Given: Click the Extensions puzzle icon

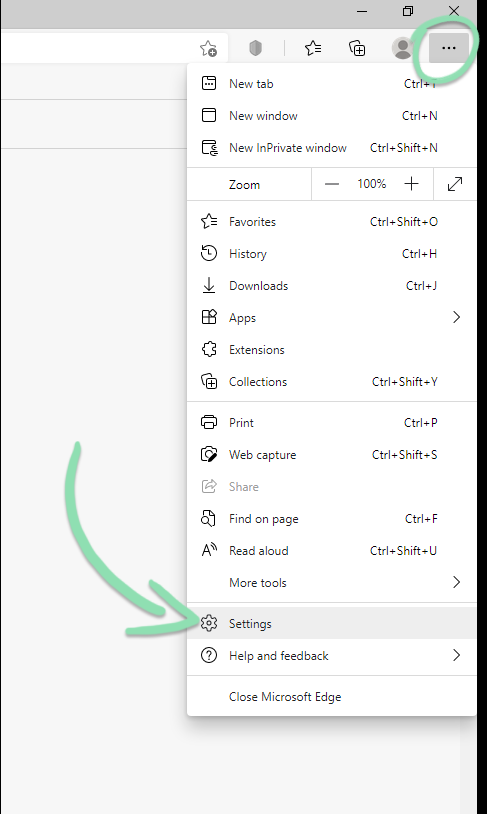Looking at the screenshot, I should pyautogui.click(x=209, y=349).
